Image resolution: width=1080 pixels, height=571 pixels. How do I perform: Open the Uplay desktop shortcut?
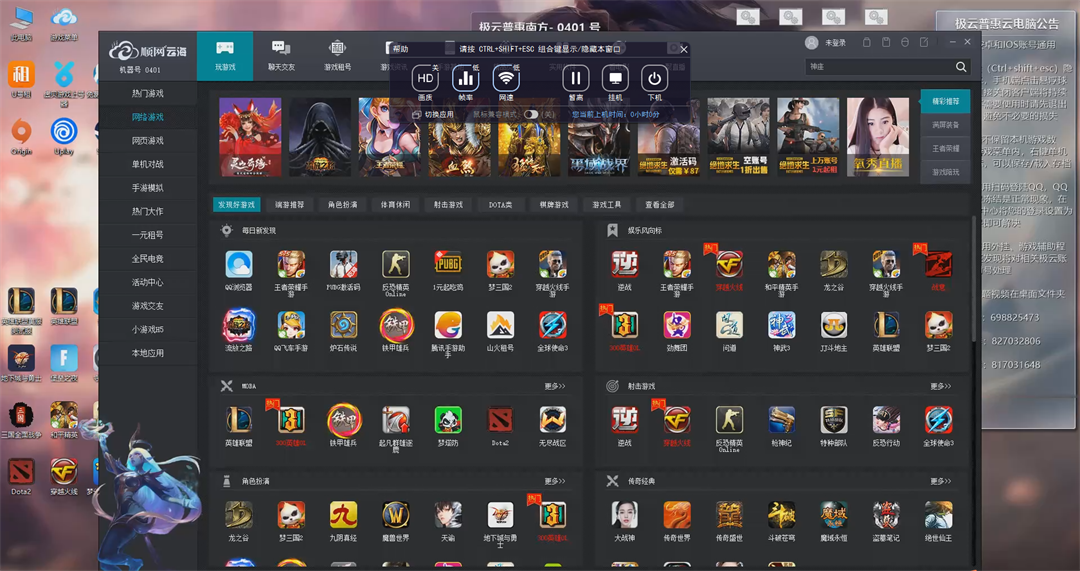pyautogui.click(x=64, y=136)
